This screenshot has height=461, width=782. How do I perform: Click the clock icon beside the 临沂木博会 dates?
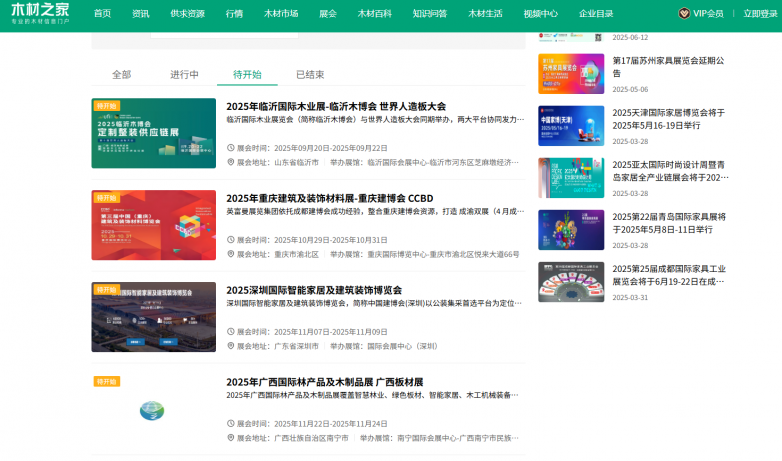231,148
